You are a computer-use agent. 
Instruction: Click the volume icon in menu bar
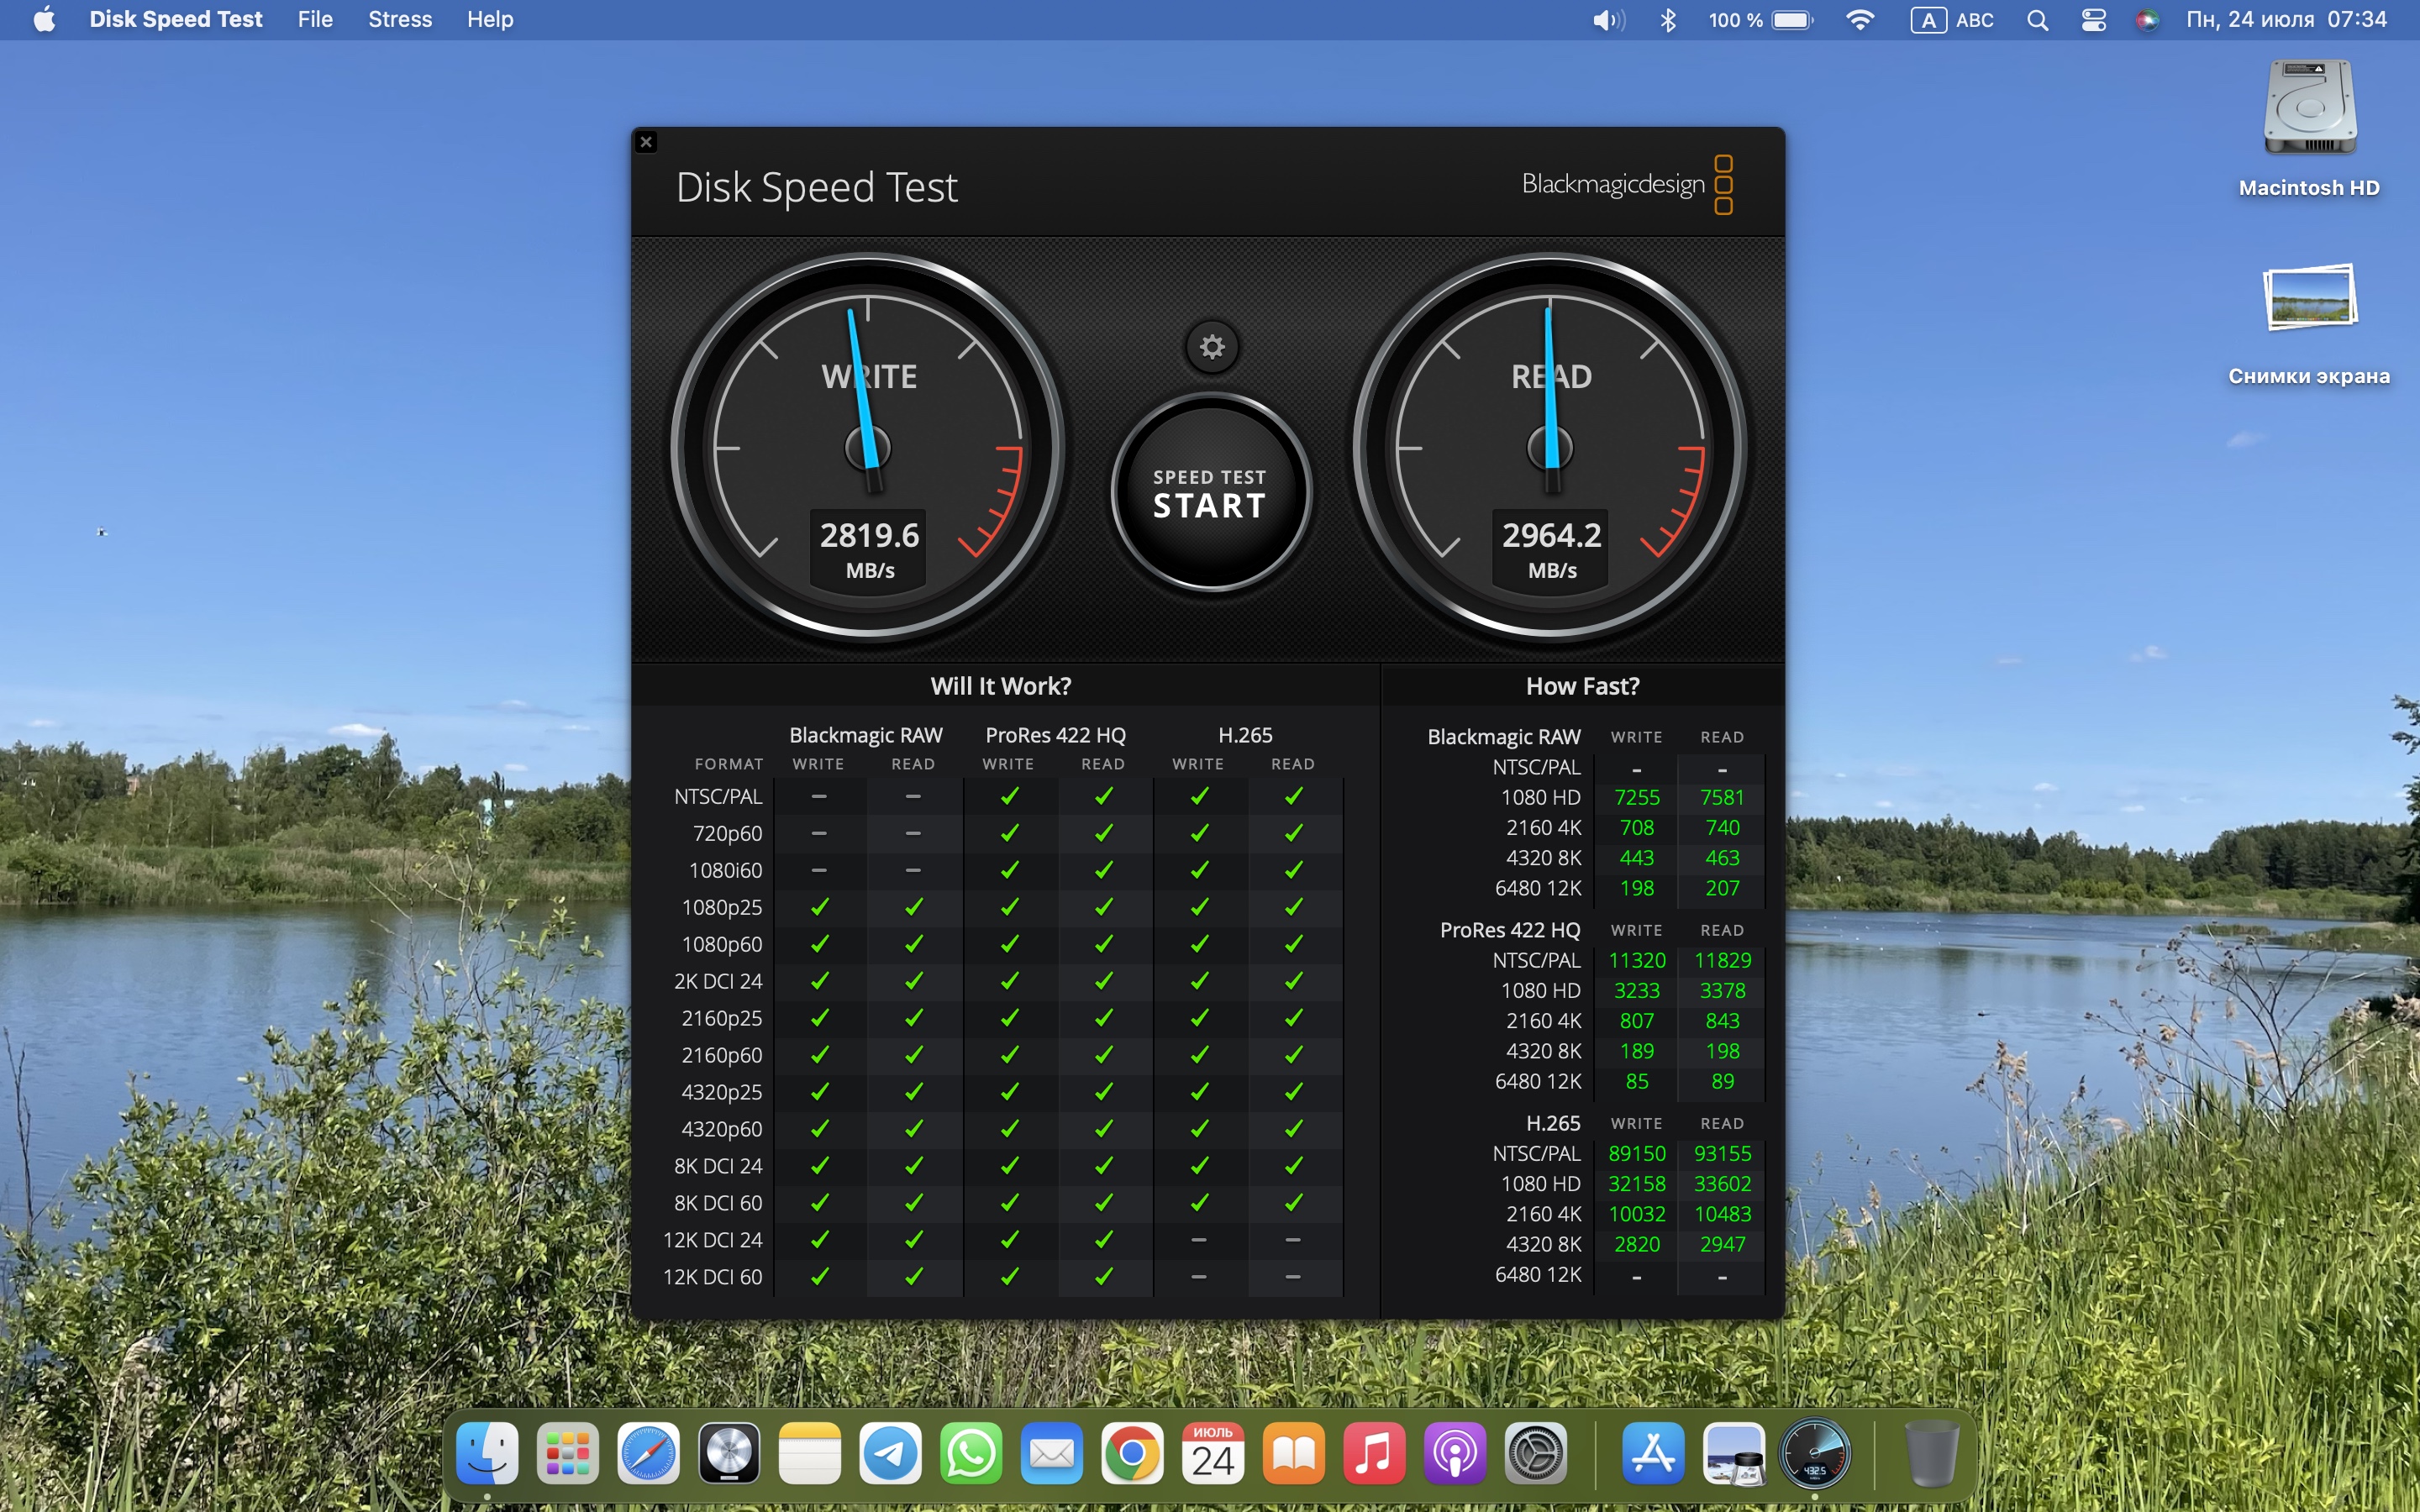(x=1608, y=20)
